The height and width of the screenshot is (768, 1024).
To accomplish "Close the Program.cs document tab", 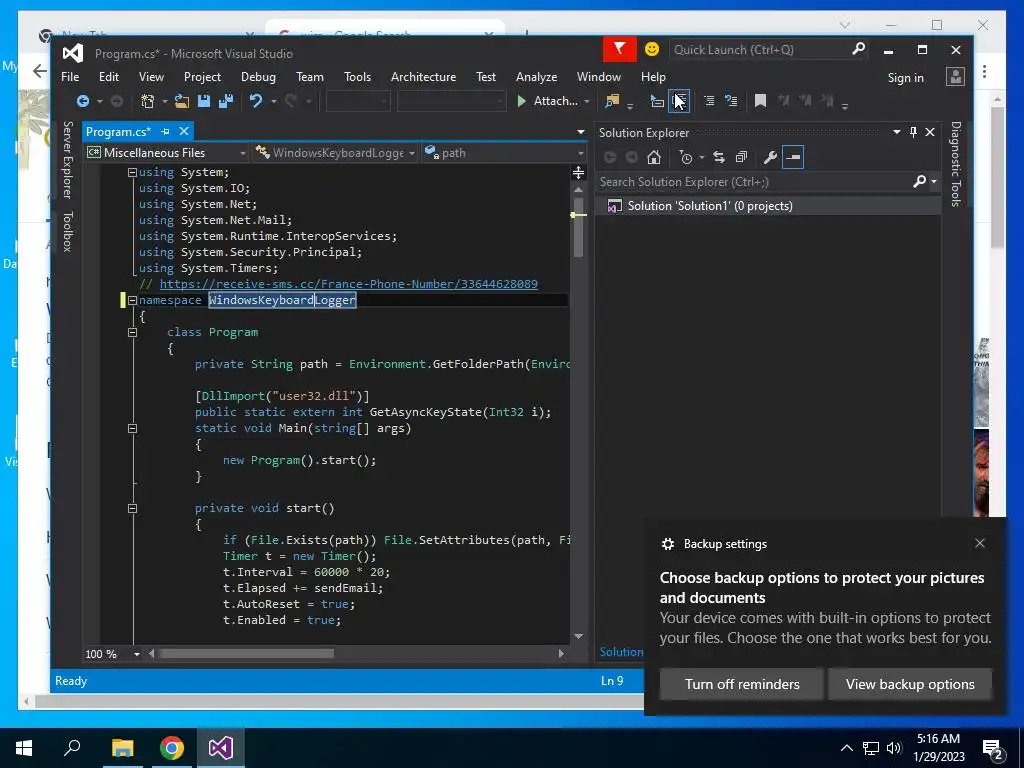I will coord(184,132).
